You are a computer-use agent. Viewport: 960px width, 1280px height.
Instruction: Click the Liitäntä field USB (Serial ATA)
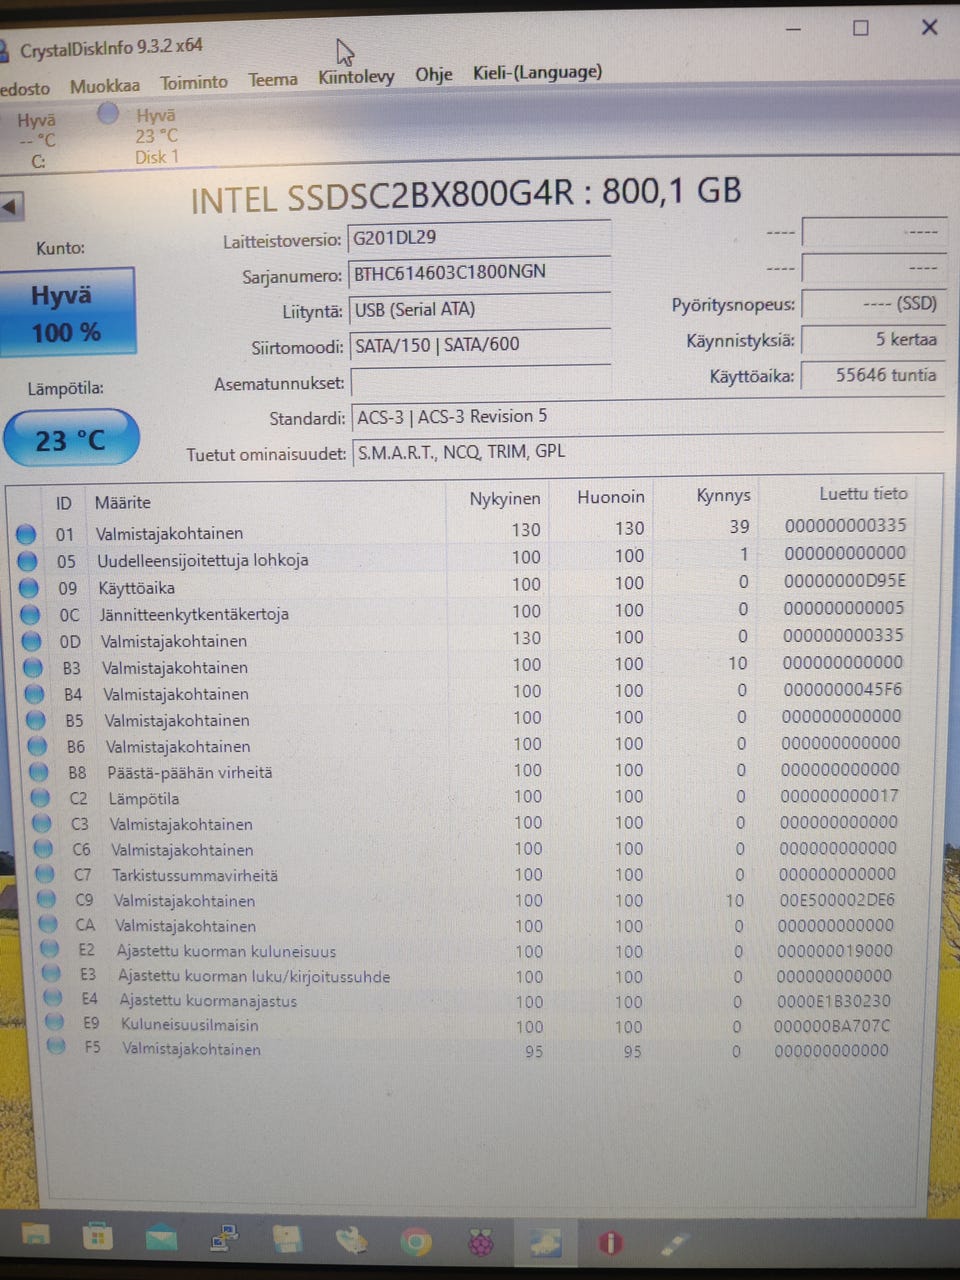[480, 310]
